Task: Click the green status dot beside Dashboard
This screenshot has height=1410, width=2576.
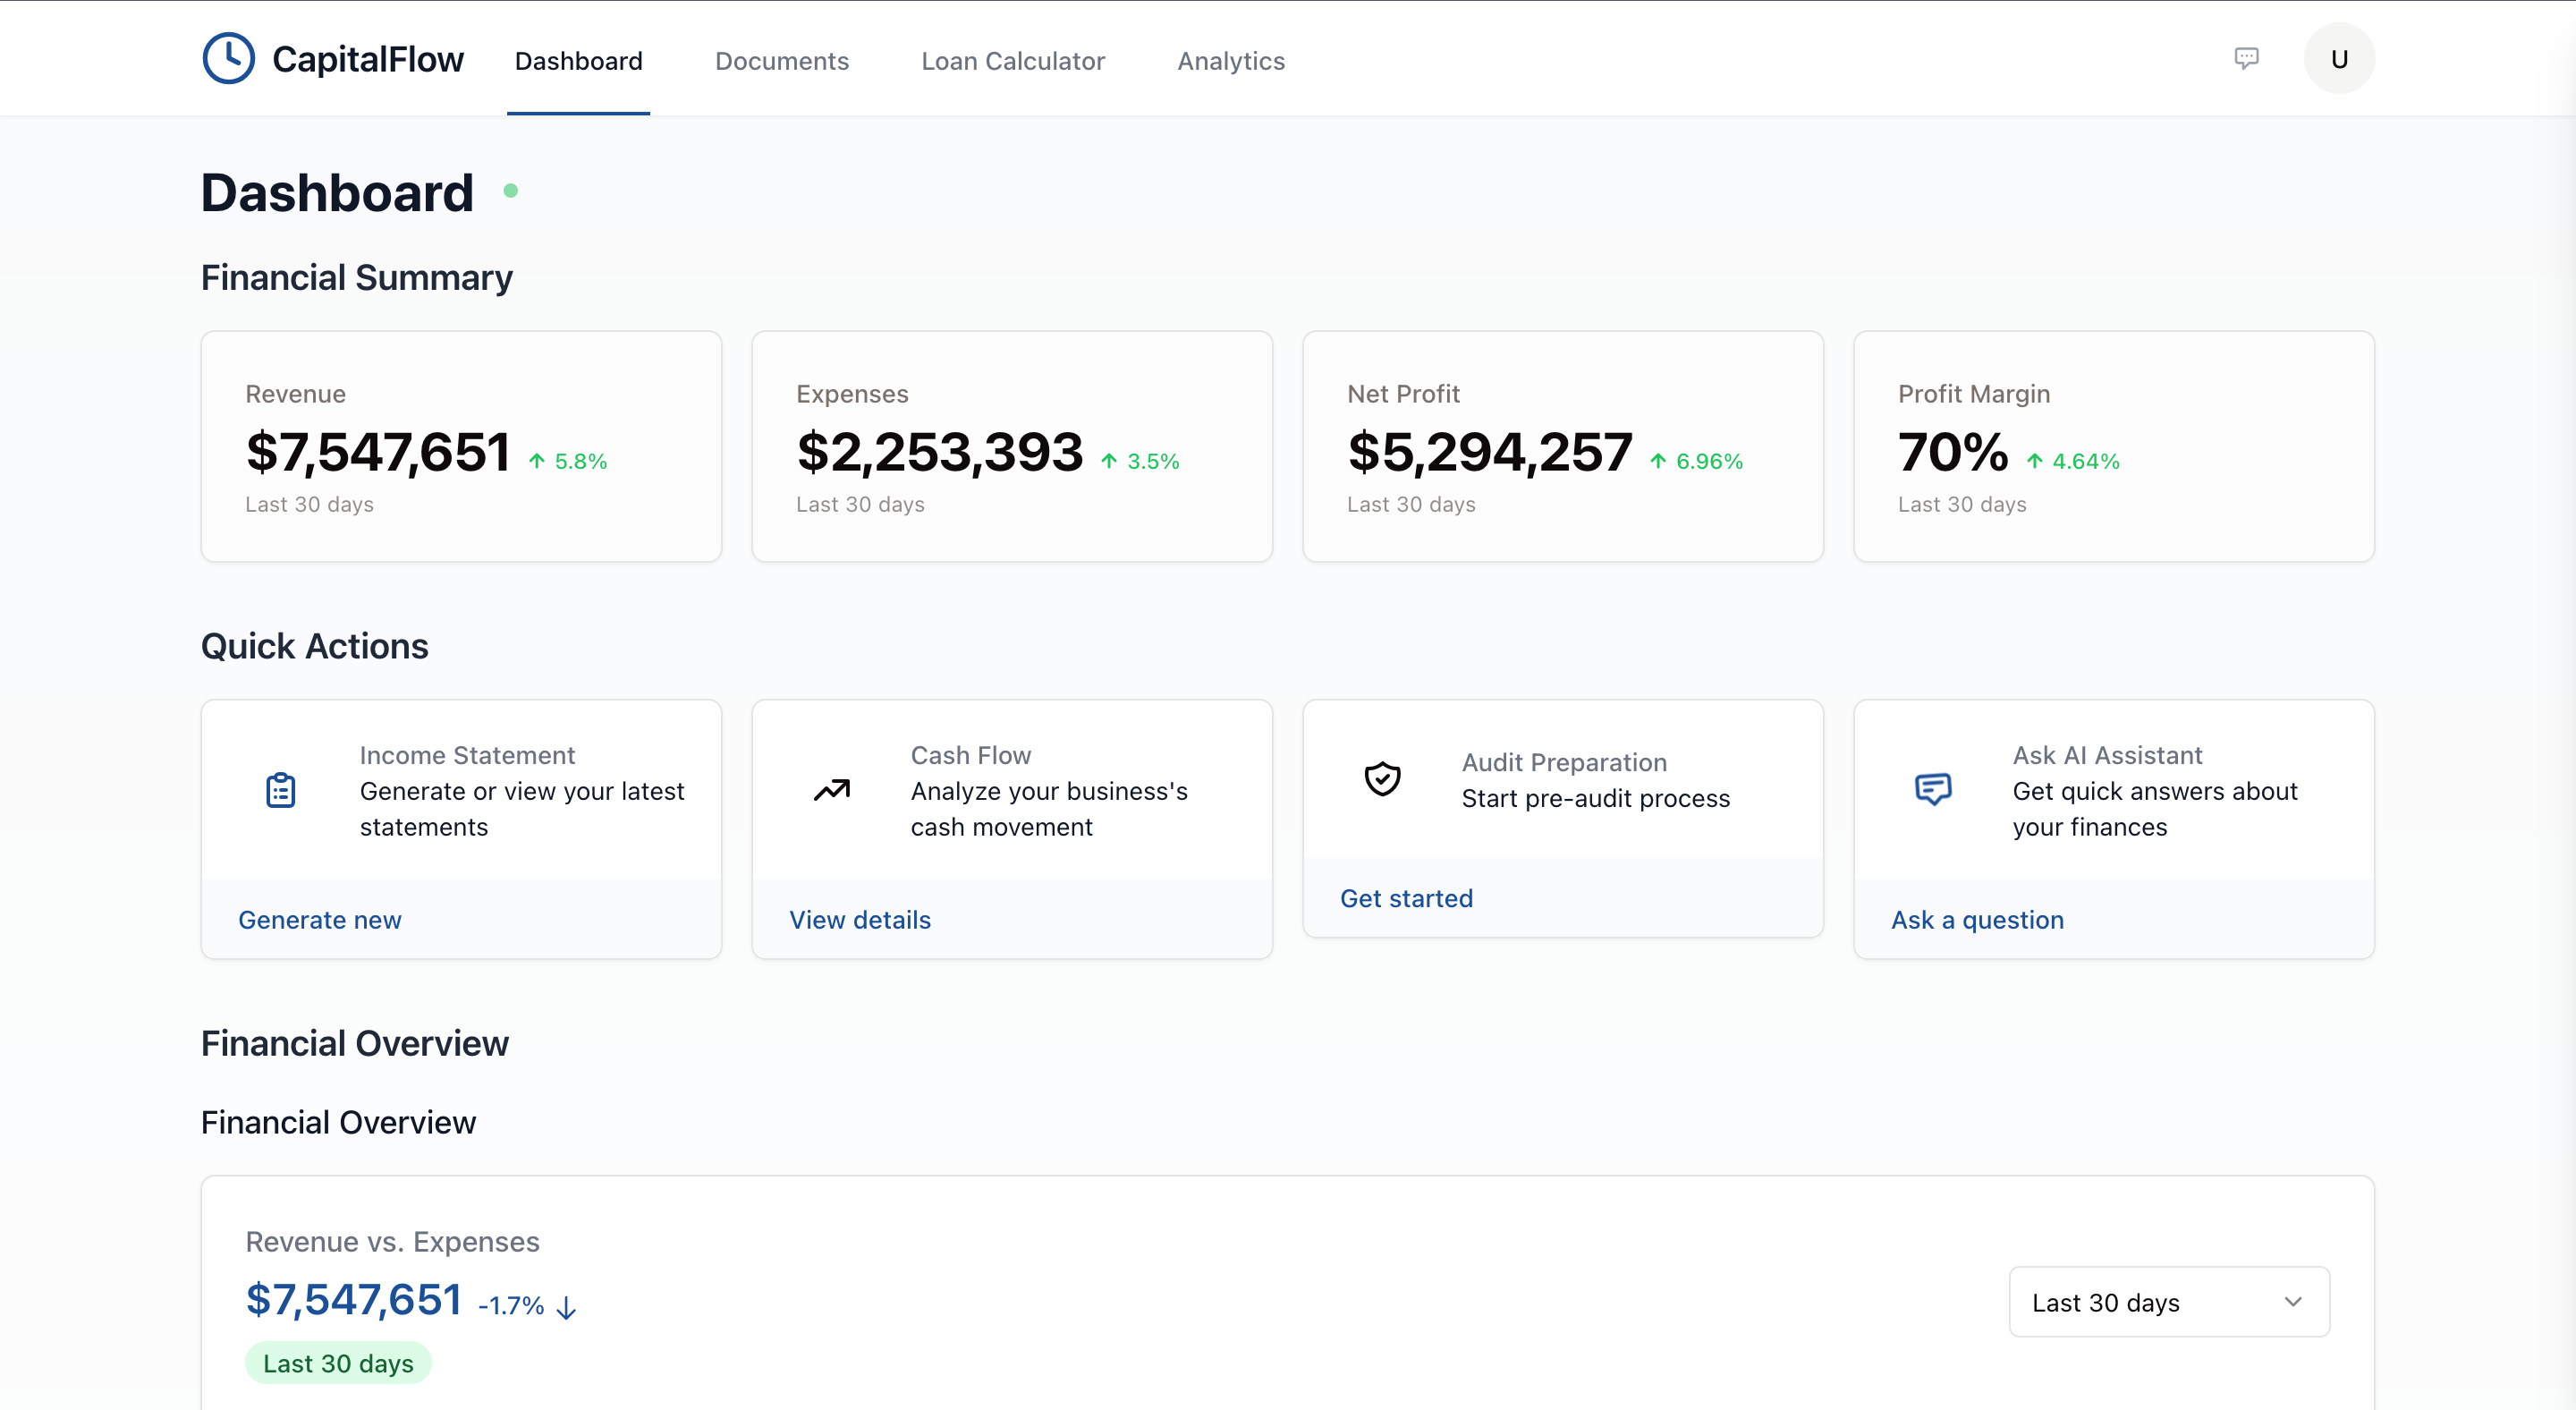Action: tap(511, 191)
